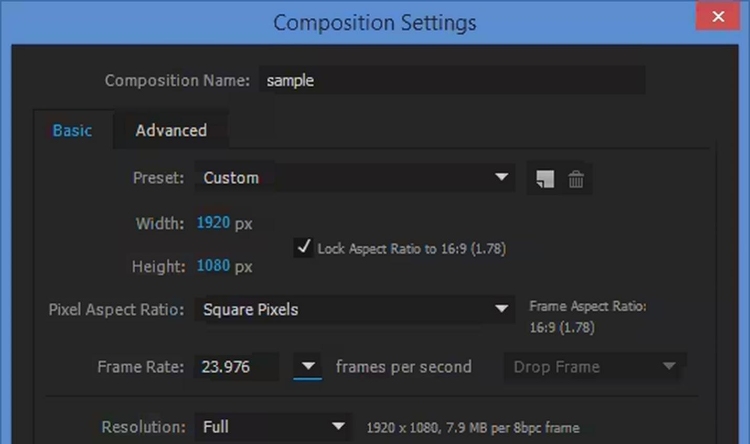The width and height of the screenshot is (750, 444).
Task: Click the Frame Rate field 23.976
Action: (236, 367)
